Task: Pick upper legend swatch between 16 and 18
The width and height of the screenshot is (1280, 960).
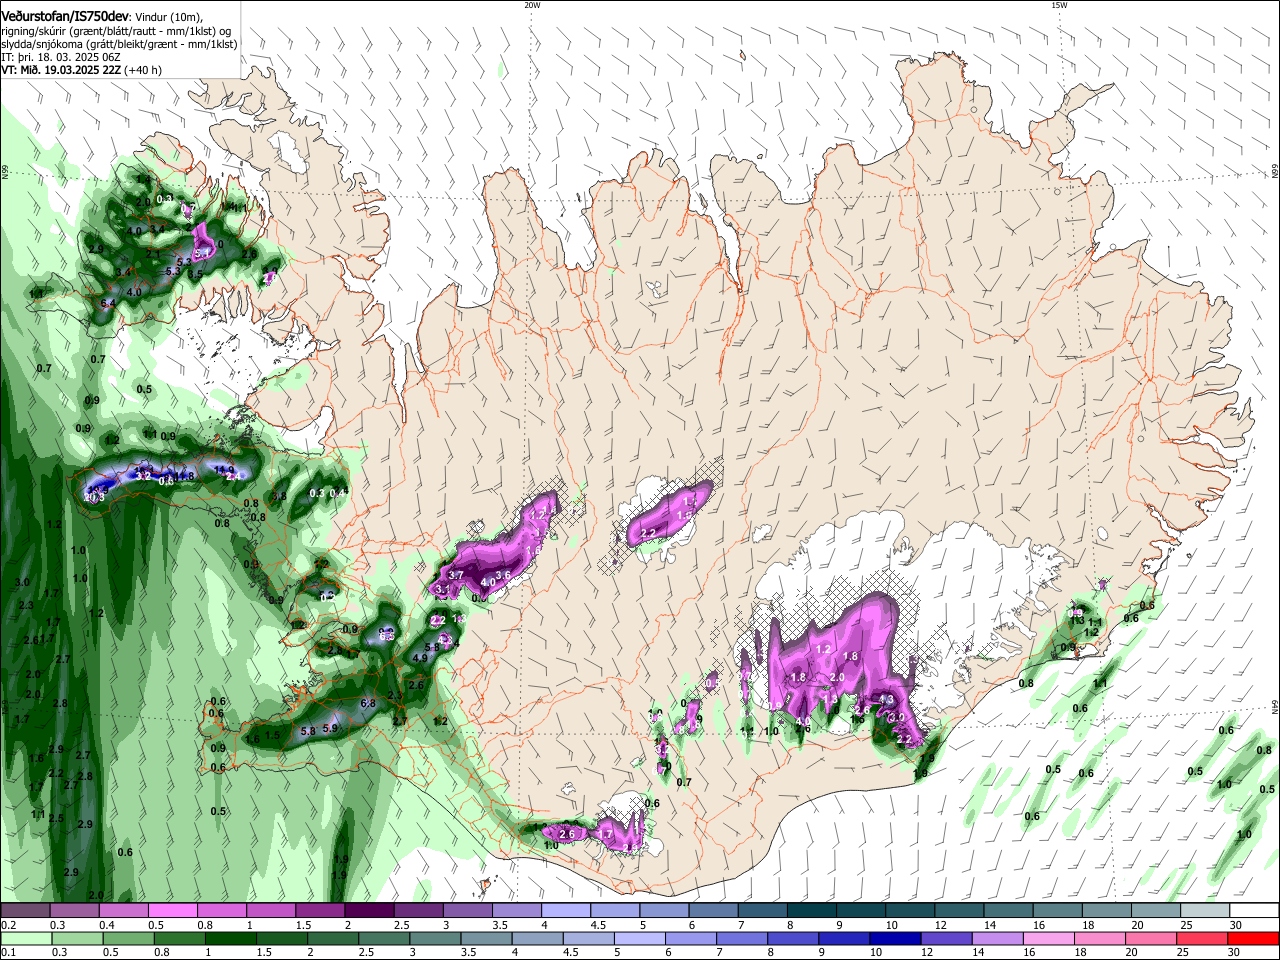Action: pyautogui.click(x=1057, y=910)
